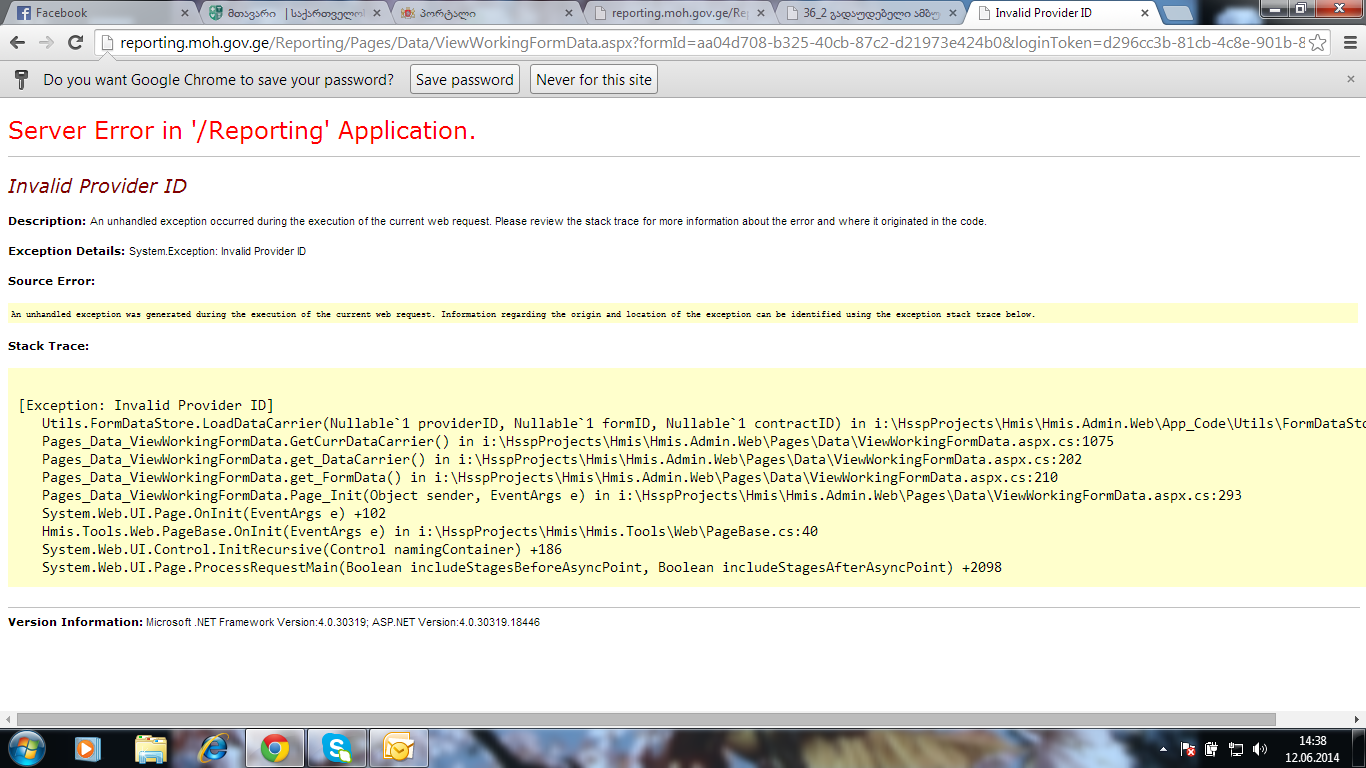Open Windows Explorer folder icon in taskbar
This screenshot has height=768, width=1366.
coord(151,748)
